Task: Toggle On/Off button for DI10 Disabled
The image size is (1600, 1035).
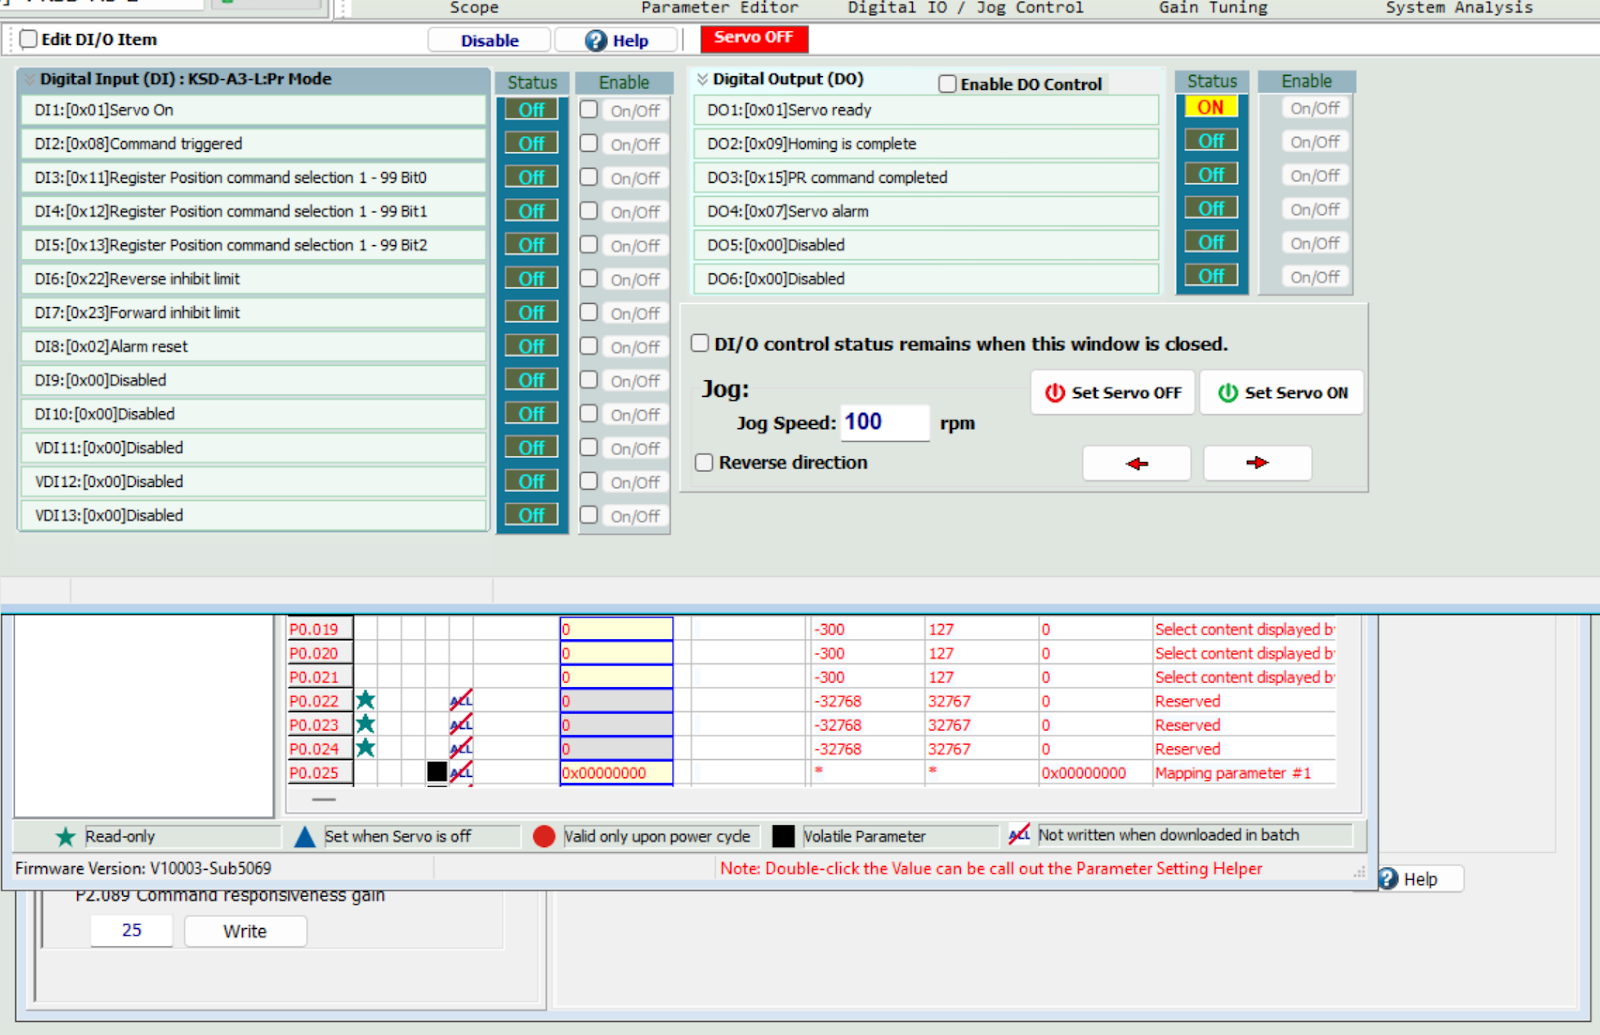Action: coord(635,414)
